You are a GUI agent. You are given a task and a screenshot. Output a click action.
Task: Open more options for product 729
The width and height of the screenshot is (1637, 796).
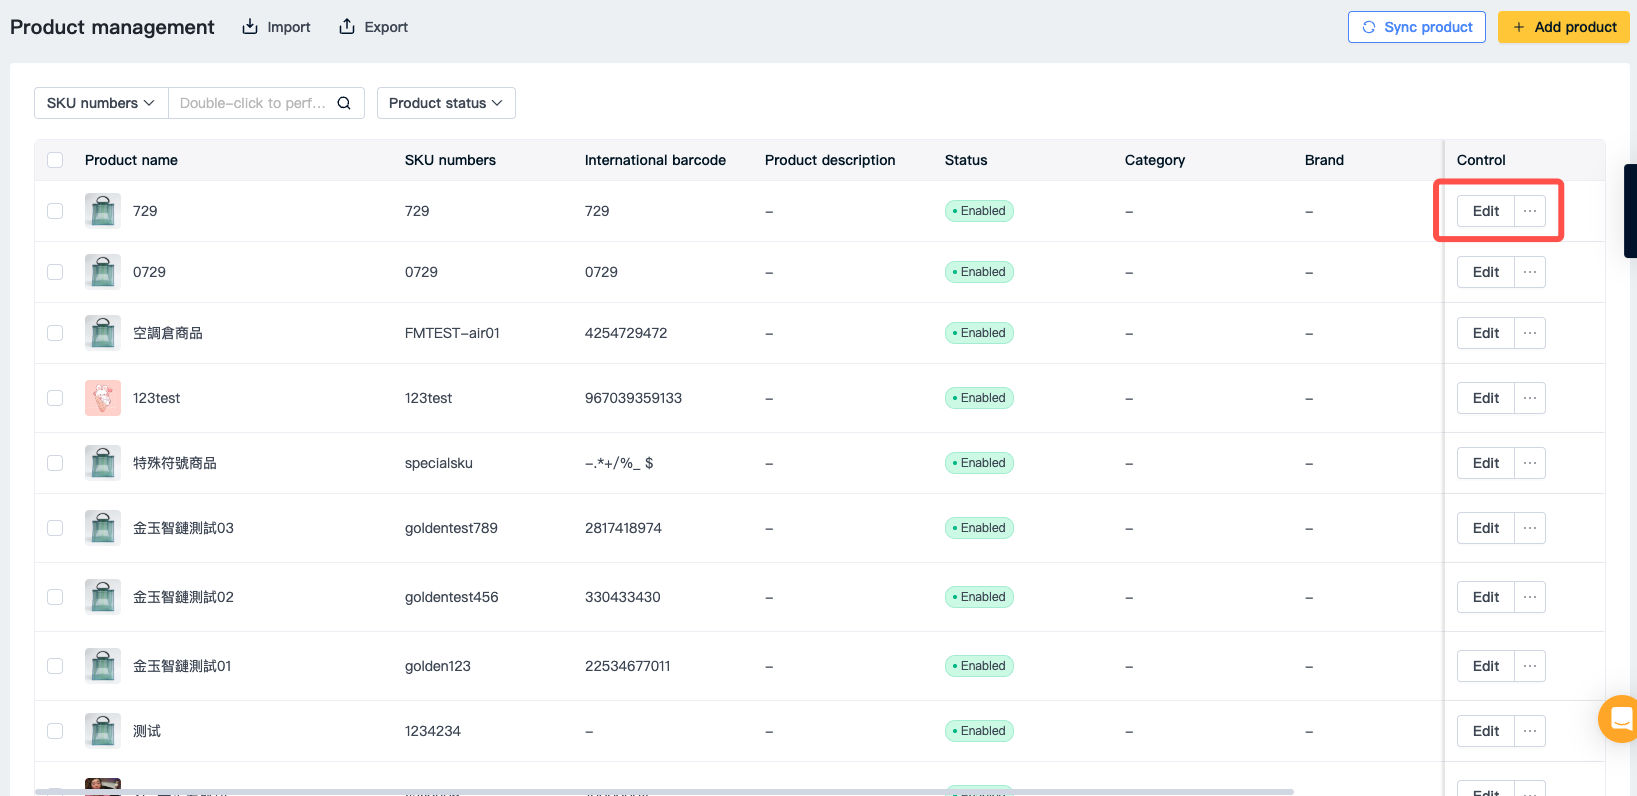coord(1530,211)
